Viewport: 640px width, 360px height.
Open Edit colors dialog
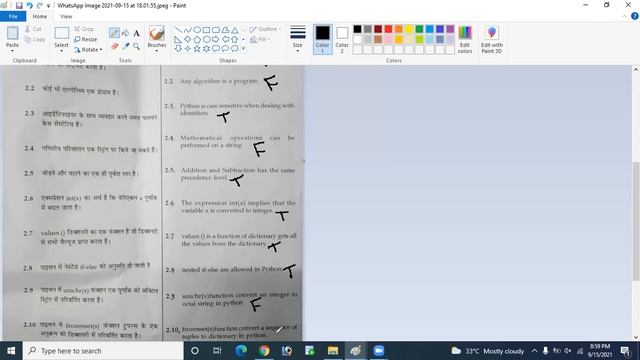tap(465, 39)
